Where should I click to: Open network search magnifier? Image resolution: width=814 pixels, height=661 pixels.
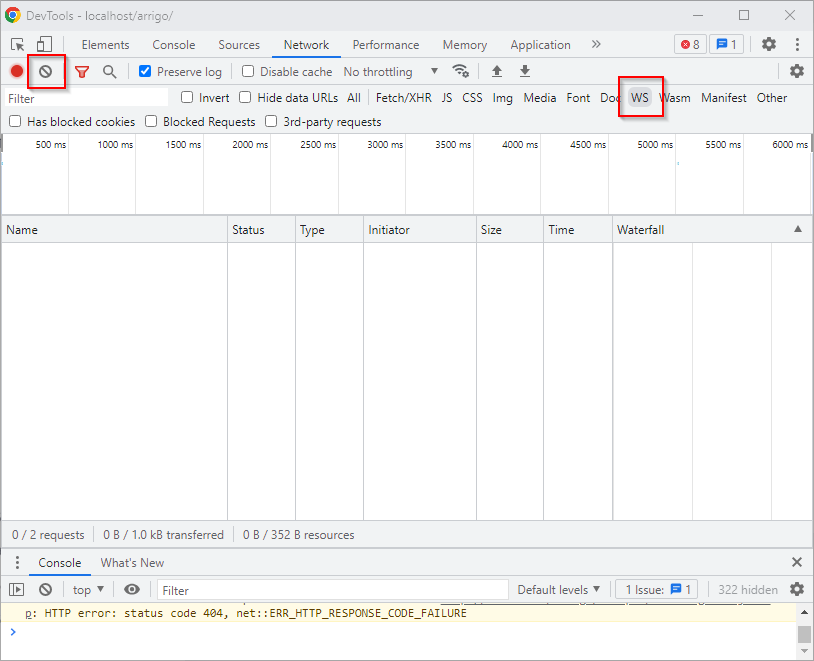click(x=110, y=71)
